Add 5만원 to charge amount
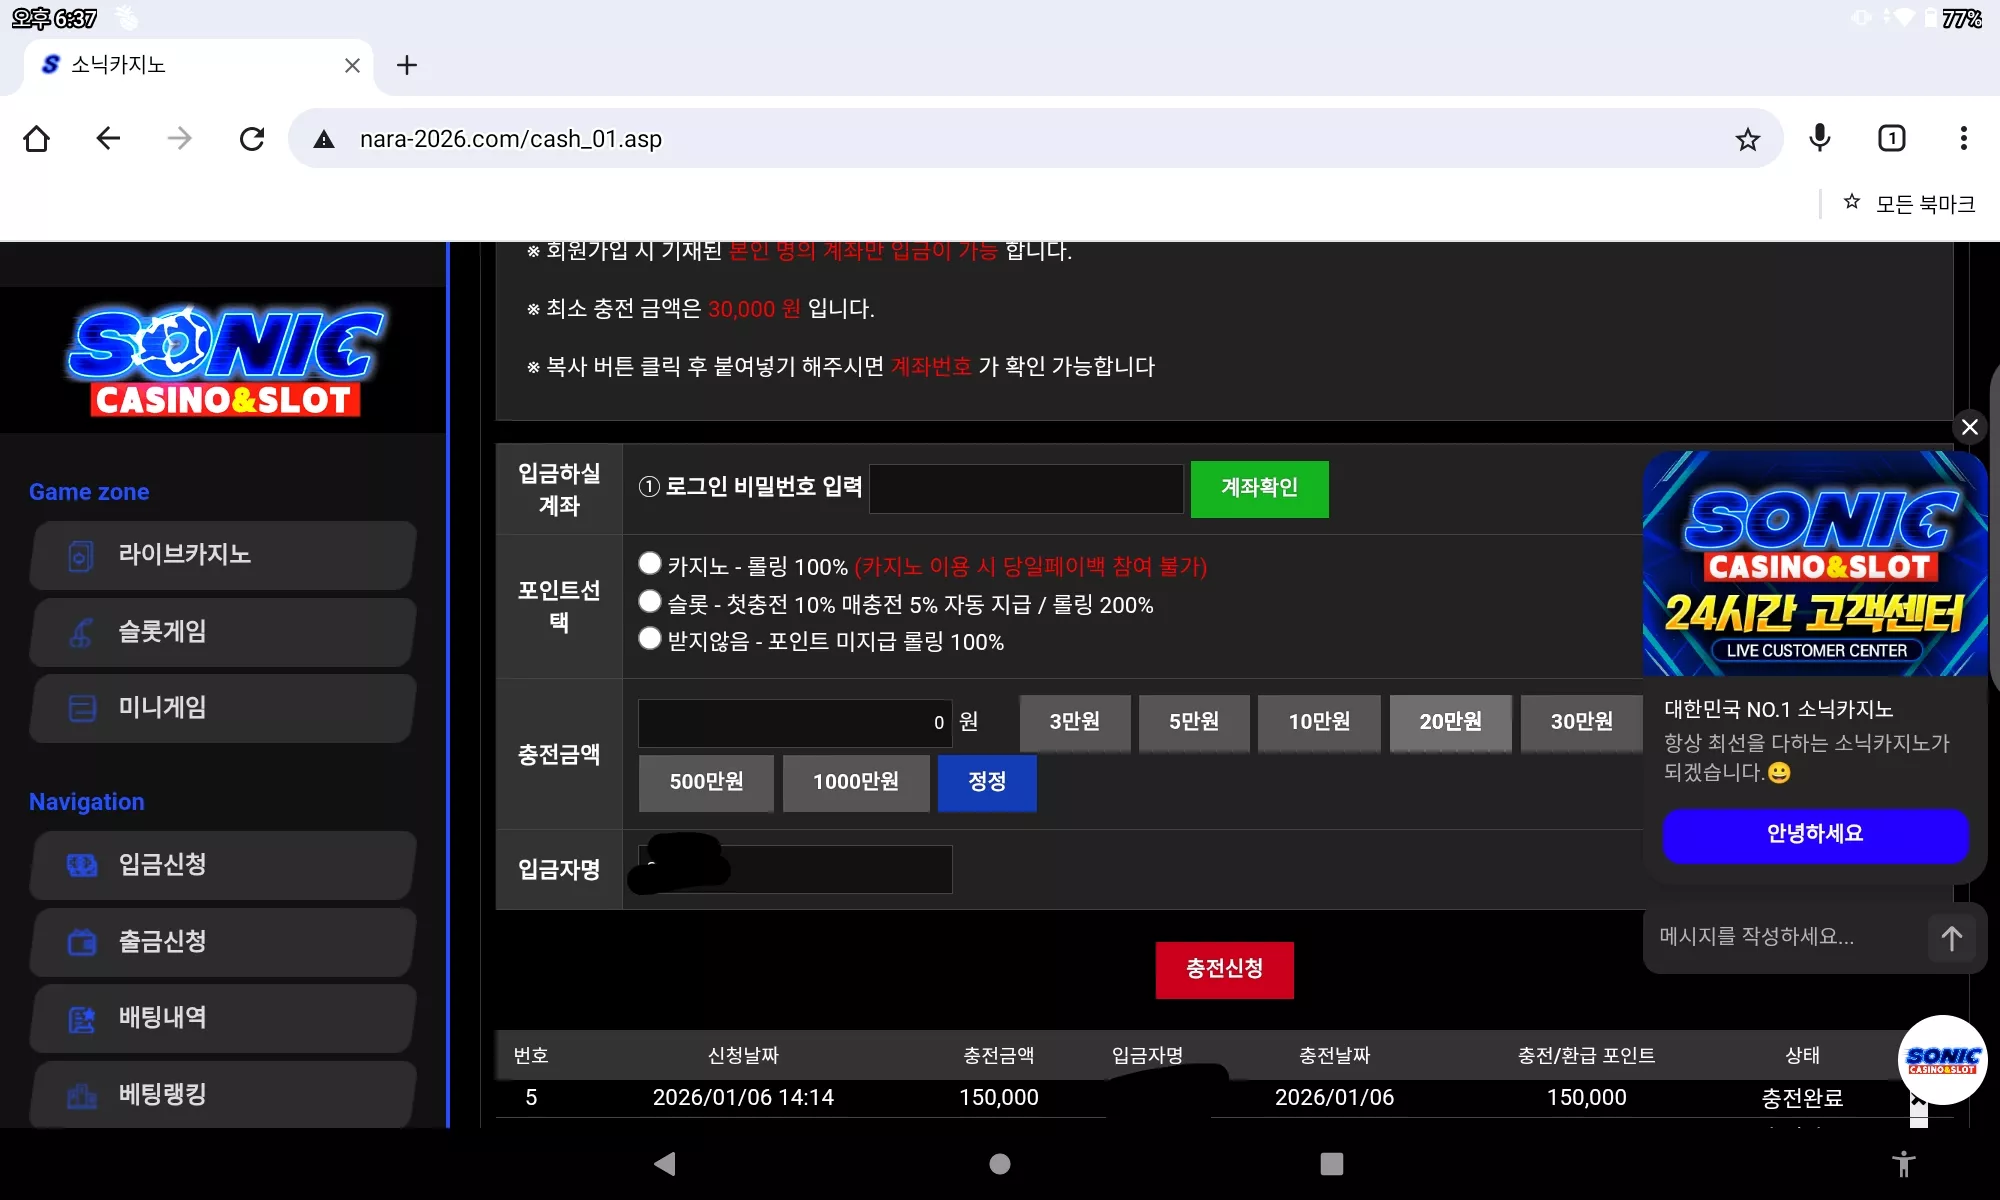 [1194, 722]
